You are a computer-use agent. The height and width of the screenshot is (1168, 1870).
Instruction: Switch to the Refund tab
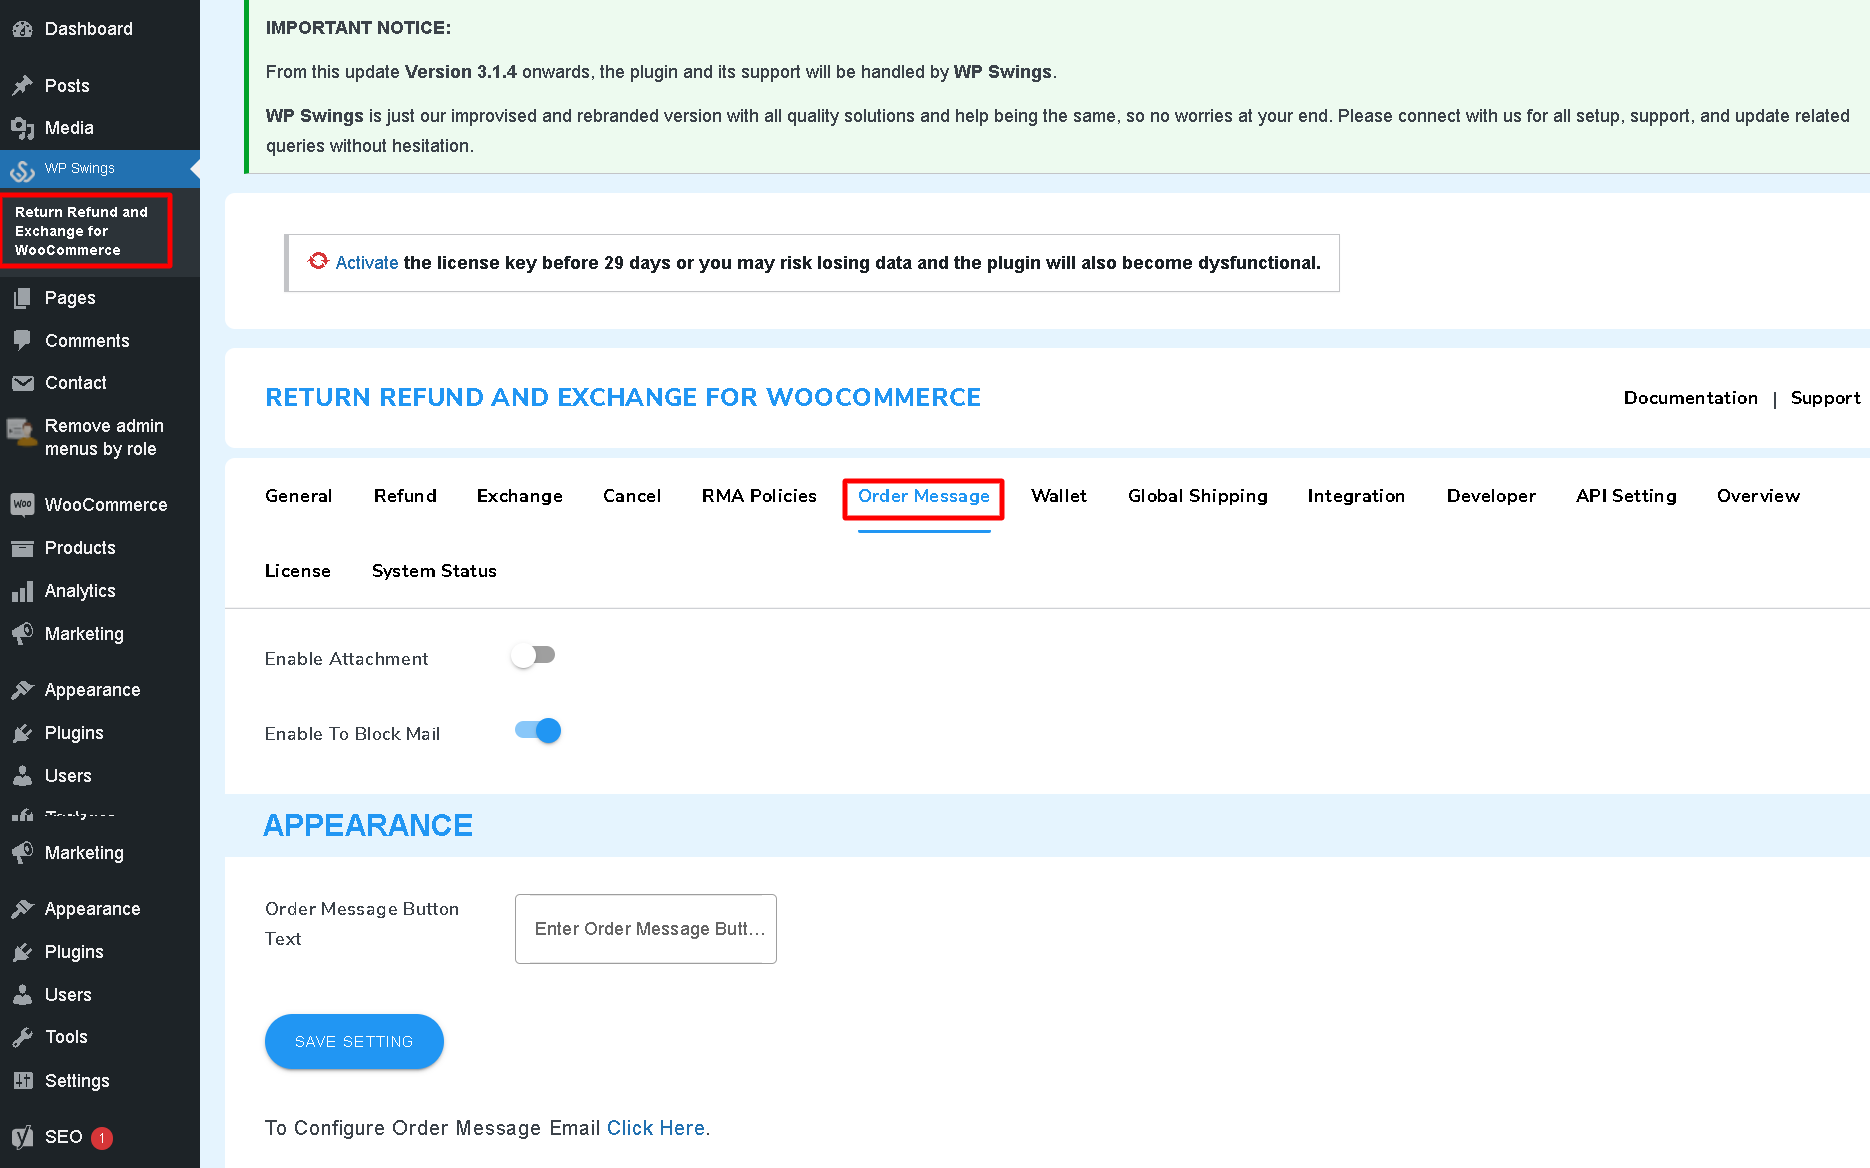pos(405,496)
